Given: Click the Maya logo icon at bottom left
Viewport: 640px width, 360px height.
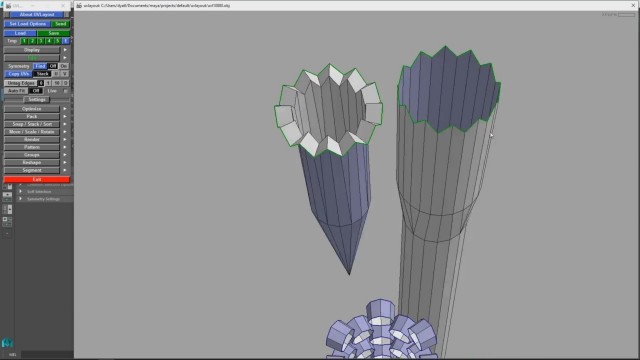Looking at the screenshot, I should [7, 342].
